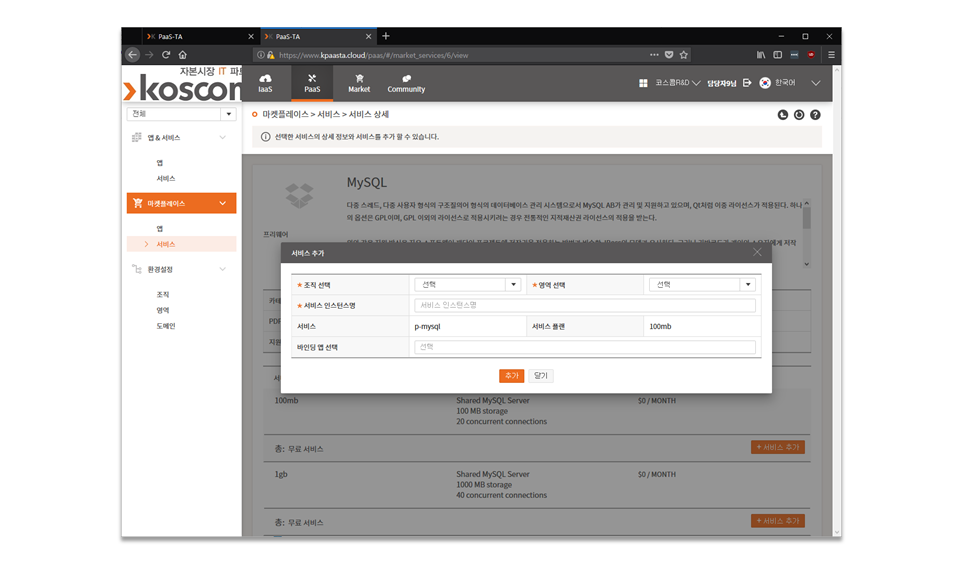Screen dimensions: 962x564
Task: Toggle the browser sidebar icon
Action: coord(777,55)
